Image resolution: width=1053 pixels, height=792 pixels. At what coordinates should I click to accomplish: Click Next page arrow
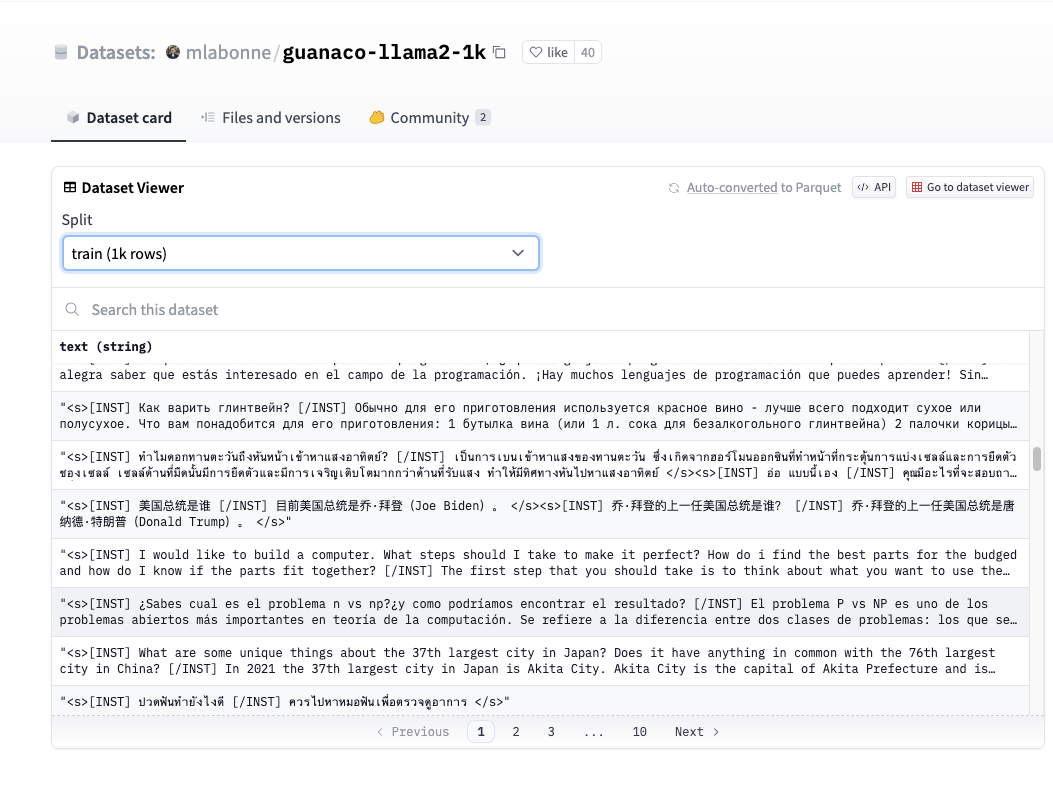point(697,732)
